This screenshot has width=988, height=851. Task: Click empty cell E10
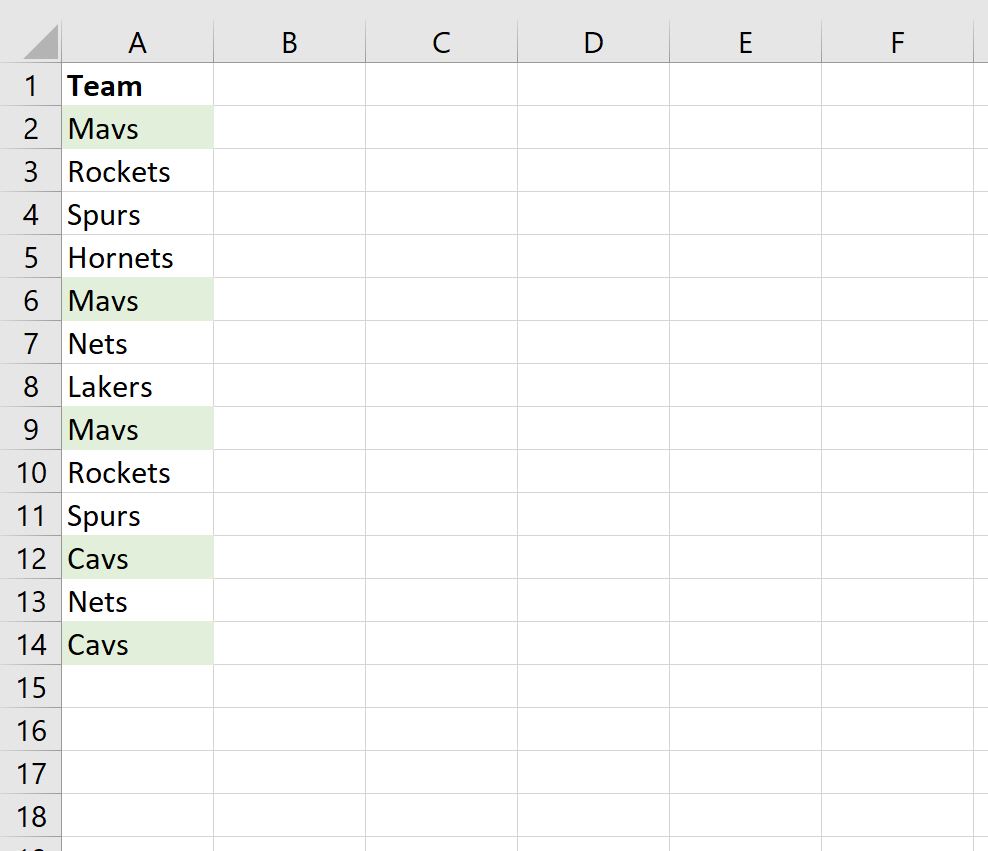[x=745, y=472]
